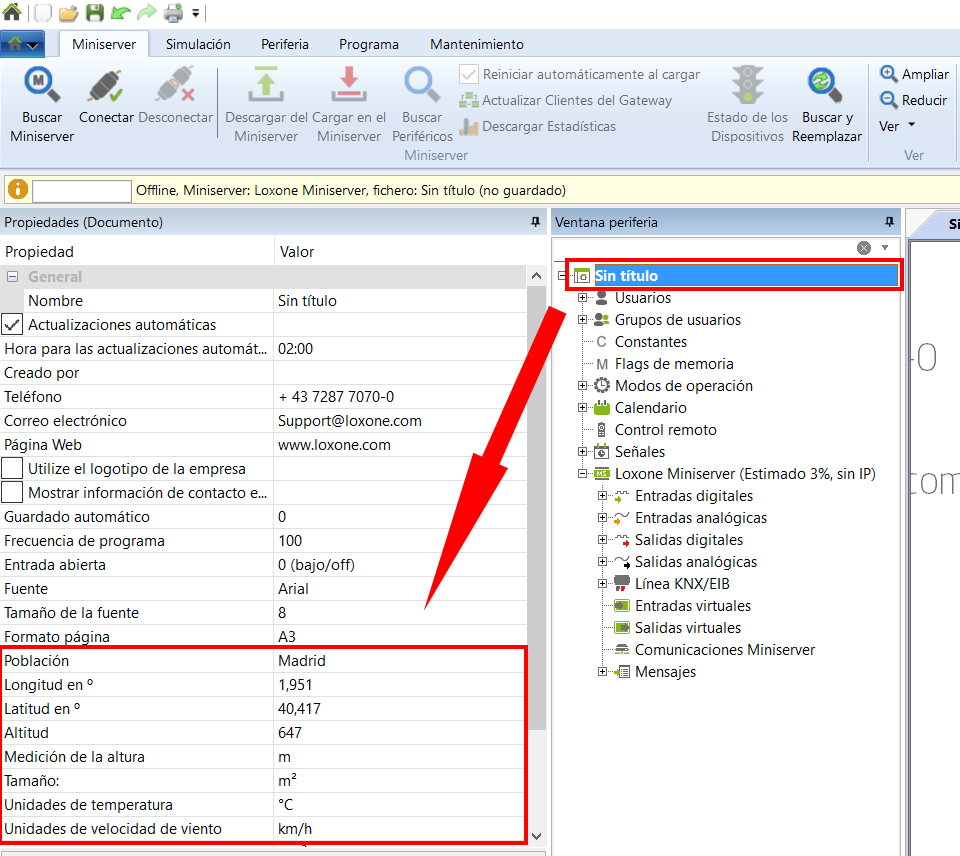The width and height of the screenshot is (960, 856).
Task: Enable Utilize el logotipo de la empresa
Action: pyautogui.click(x=13, y=469)
